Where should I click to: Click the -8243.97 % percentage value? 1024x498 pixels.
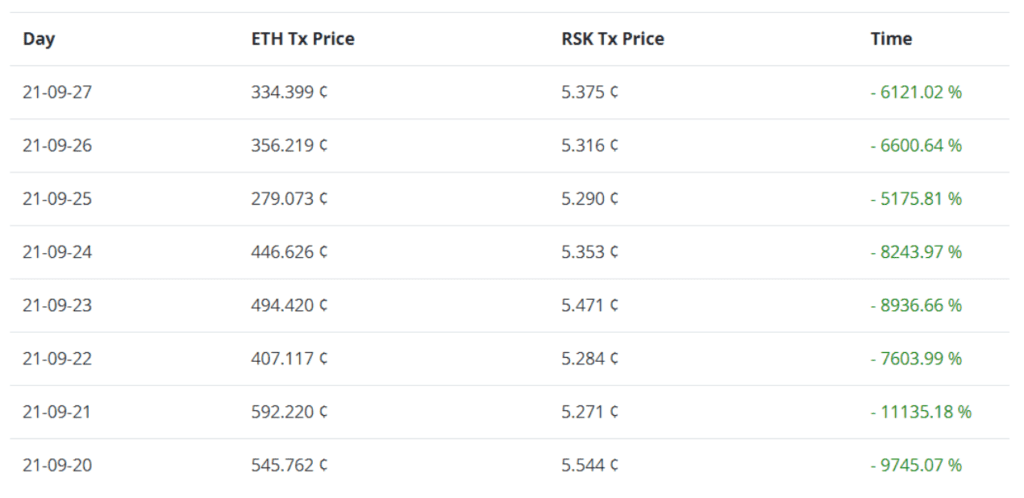coord(916,252)
